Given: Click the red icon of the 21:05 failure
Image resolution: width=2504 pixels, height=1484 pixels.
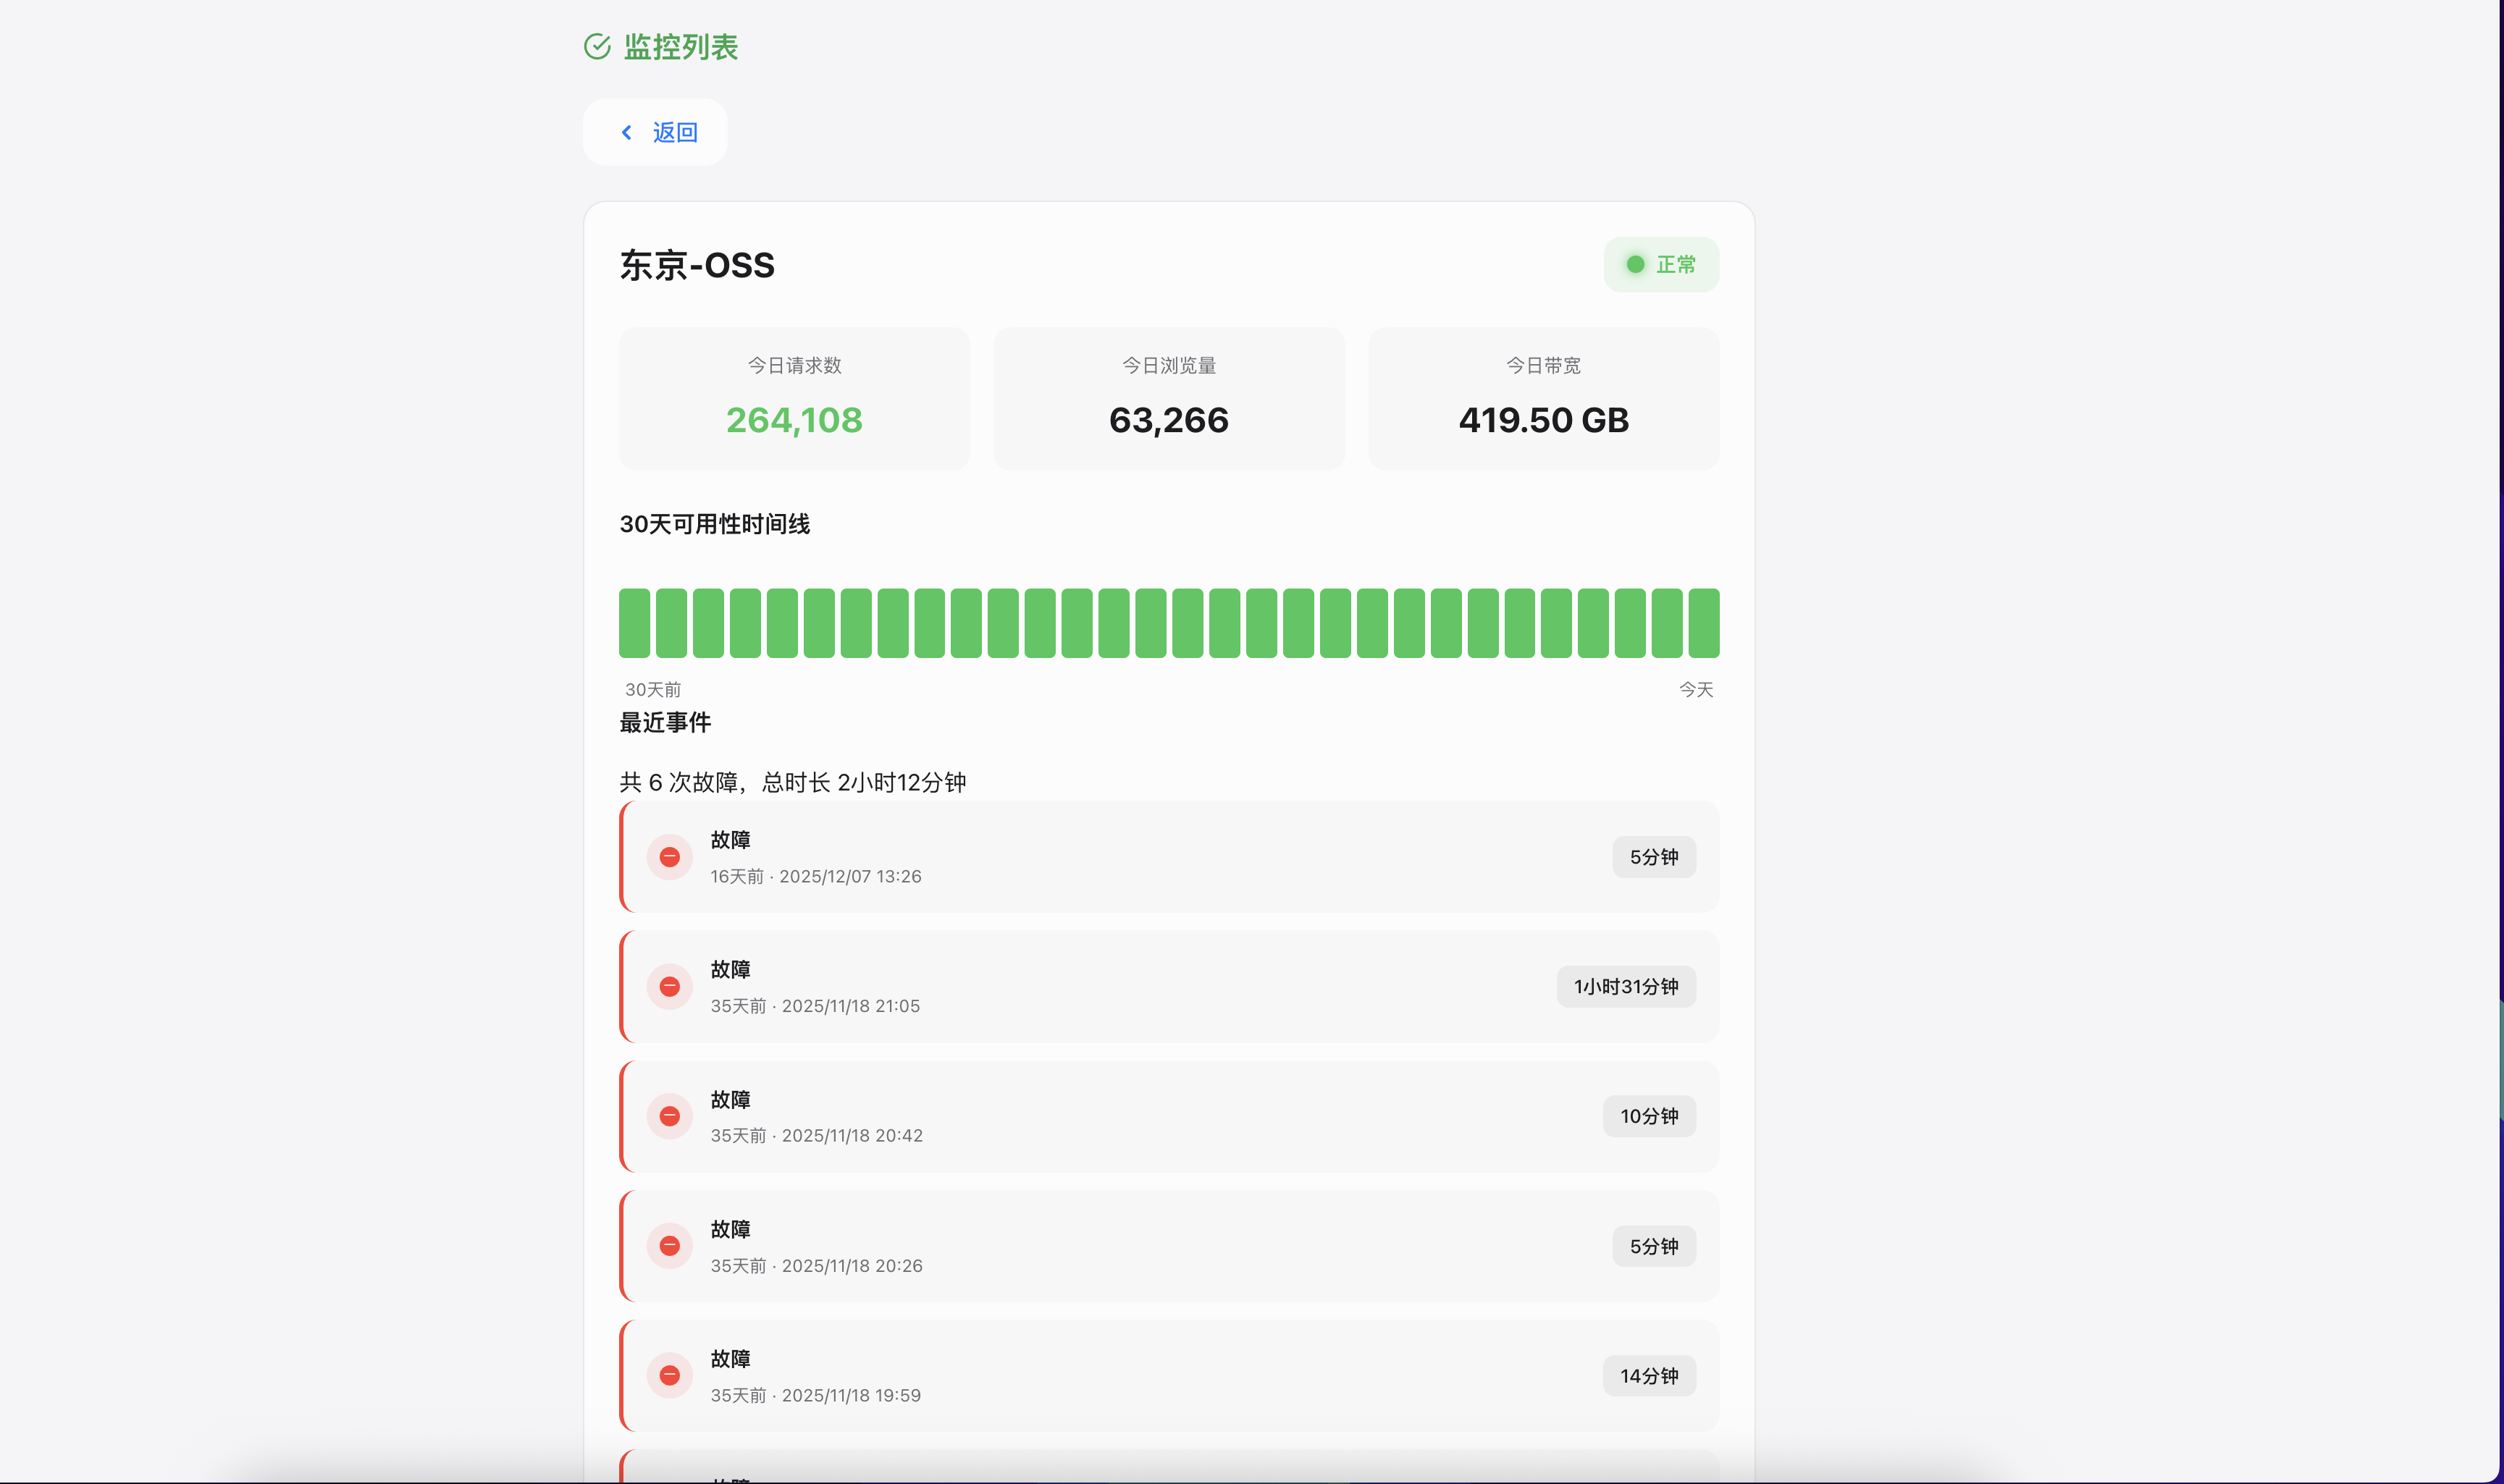Looking at the screenshot, I should coord(670,987).
